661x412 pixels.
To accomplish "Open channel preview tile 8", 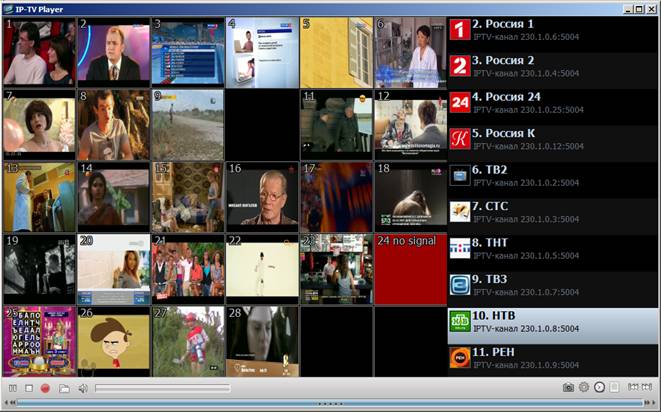I will pos(114,125).
